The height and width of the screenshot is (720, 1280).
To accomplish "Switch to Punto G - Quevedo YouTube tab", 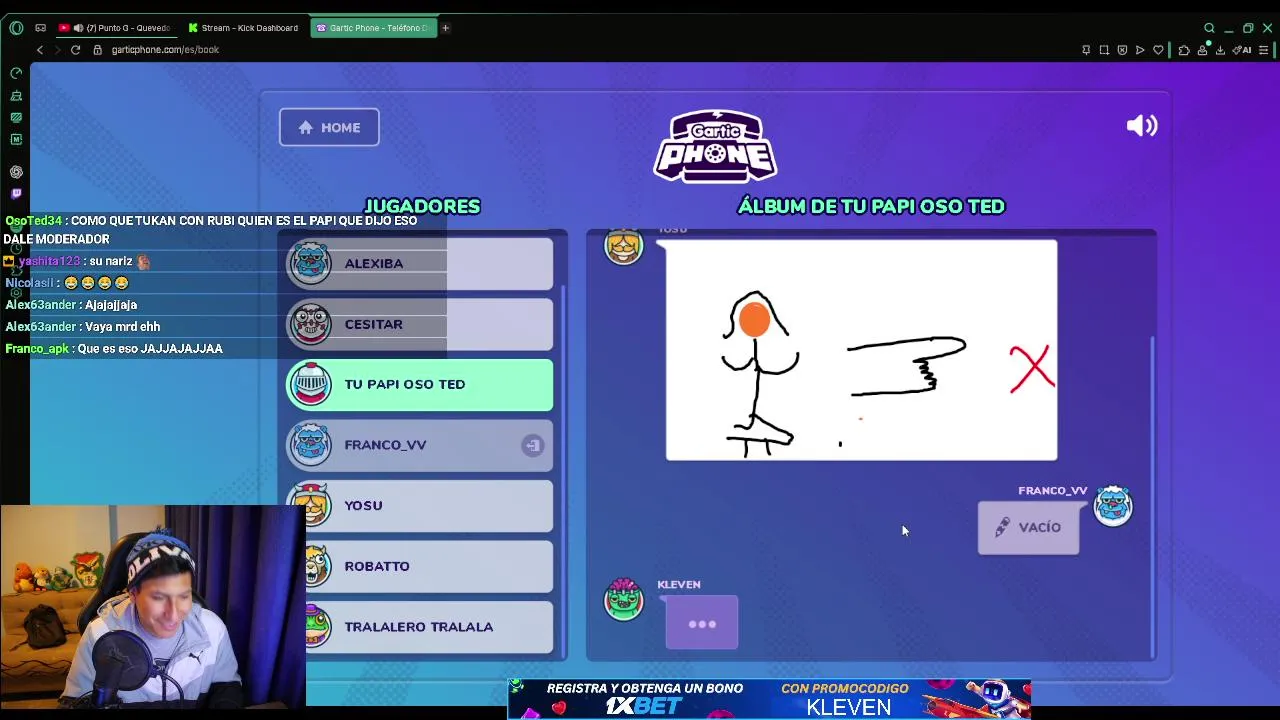I will coord(116,28).
